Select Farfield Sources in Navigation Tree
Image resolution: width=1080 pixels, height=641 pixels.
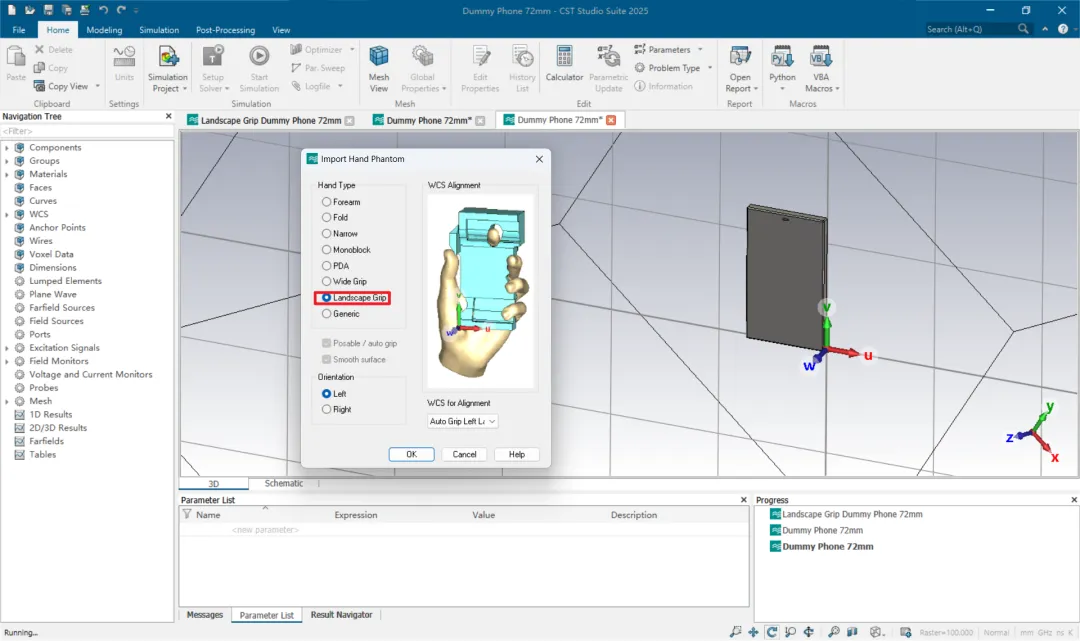[x=62, y=308]
